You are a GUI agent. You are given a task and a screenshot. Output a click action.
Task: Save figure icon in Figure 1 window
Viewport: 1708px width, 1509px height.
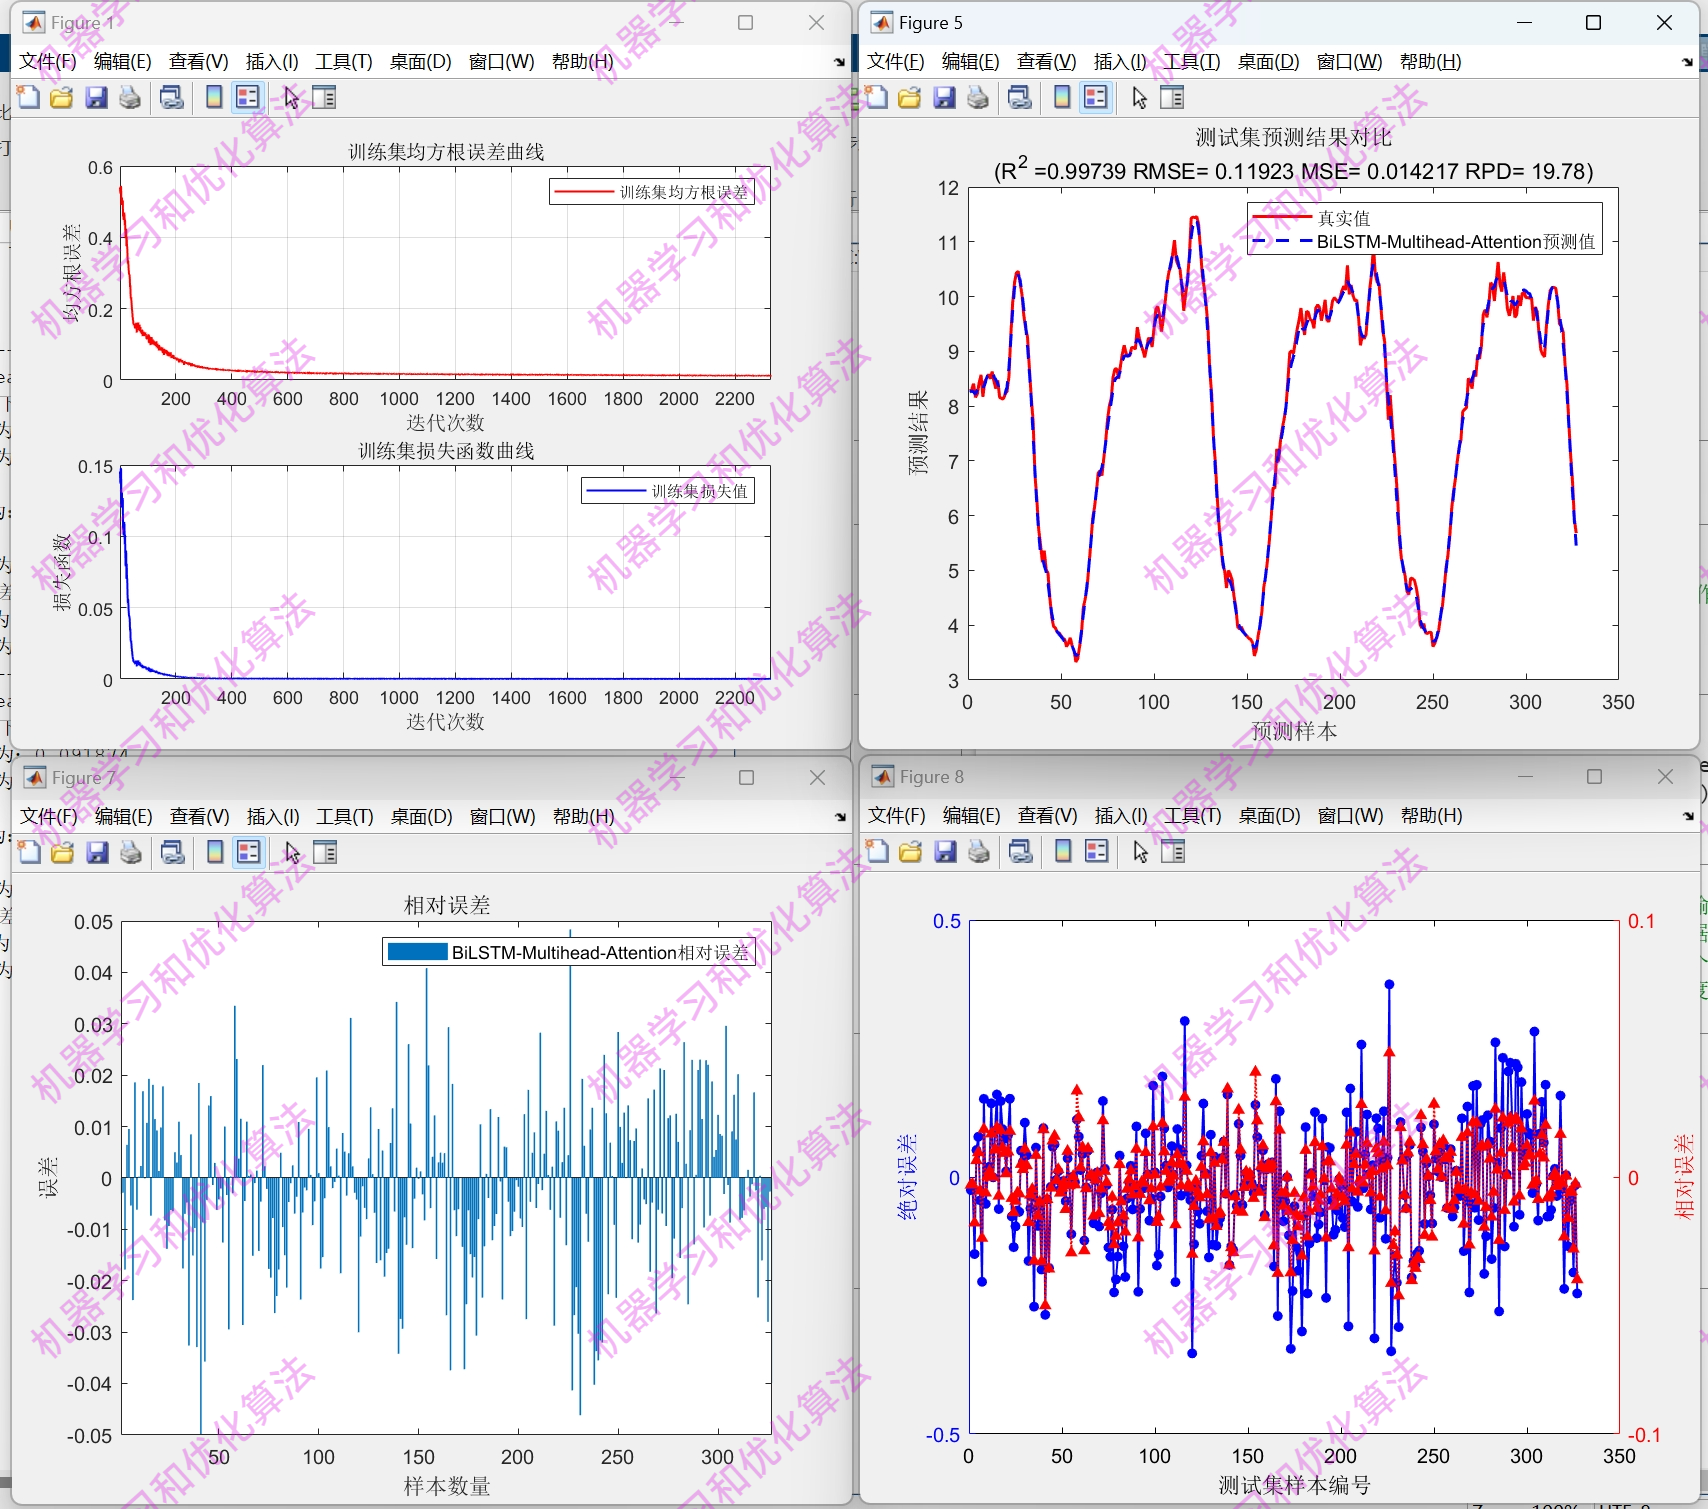(x=96, y=97)
